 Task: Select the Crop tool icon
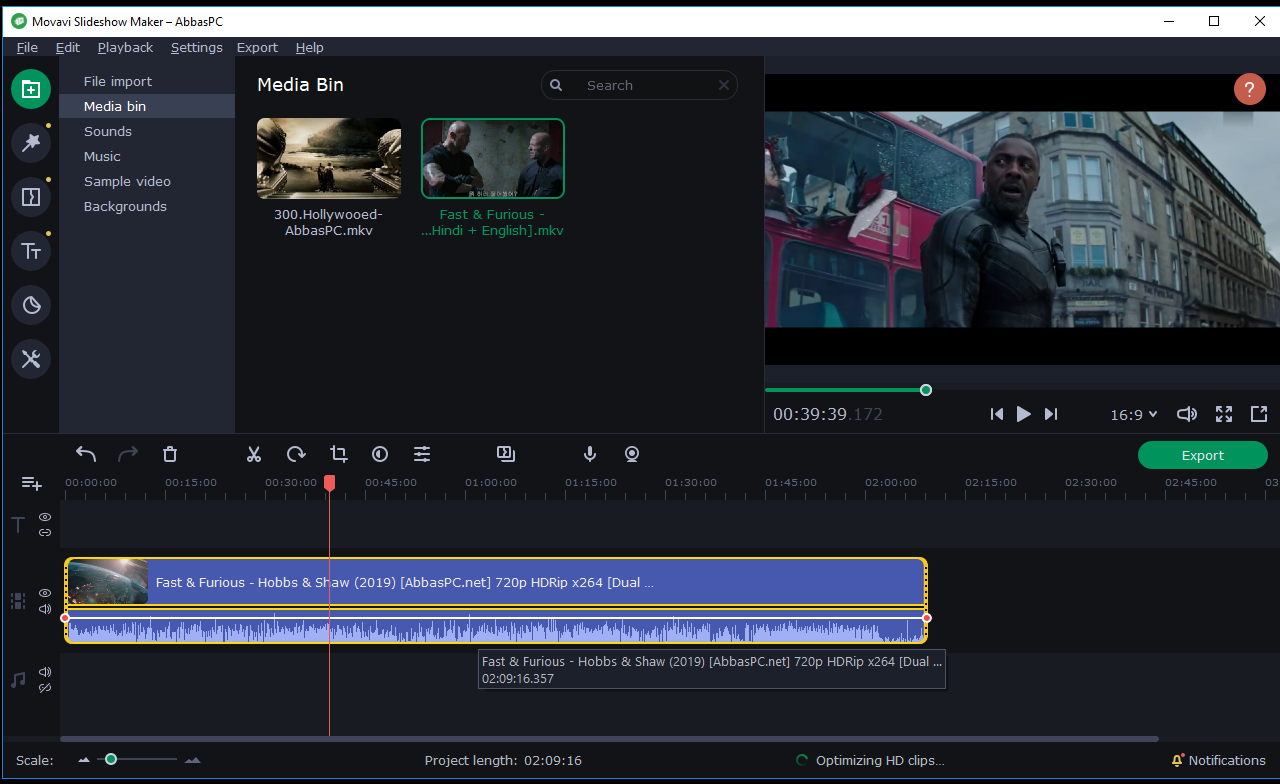click(x=339, y=454)
